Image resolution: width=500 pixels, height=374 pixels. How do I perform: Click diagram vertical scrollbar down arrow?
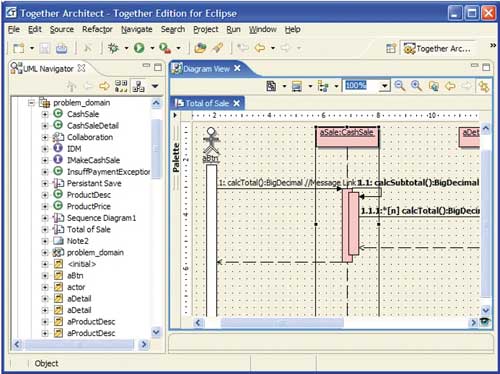486,310
